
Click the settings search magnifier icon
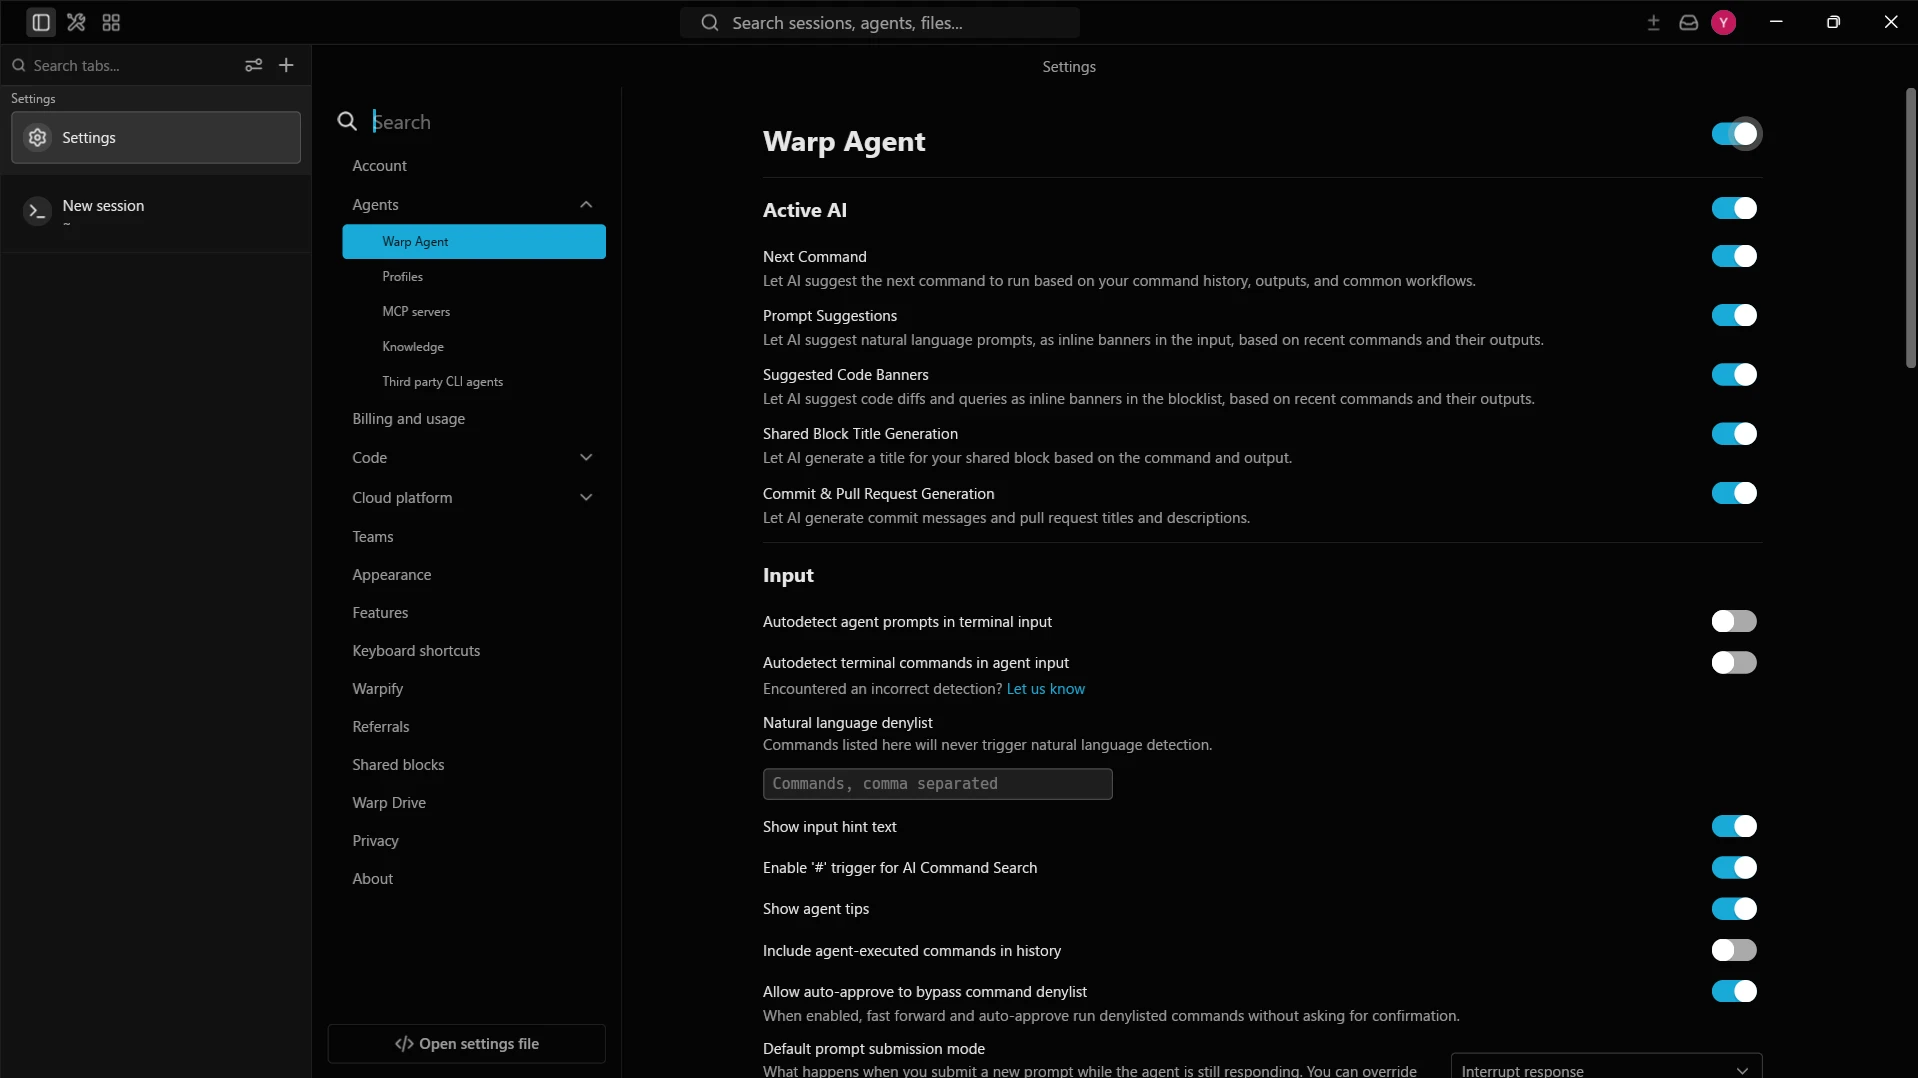(x=347, y=122)
